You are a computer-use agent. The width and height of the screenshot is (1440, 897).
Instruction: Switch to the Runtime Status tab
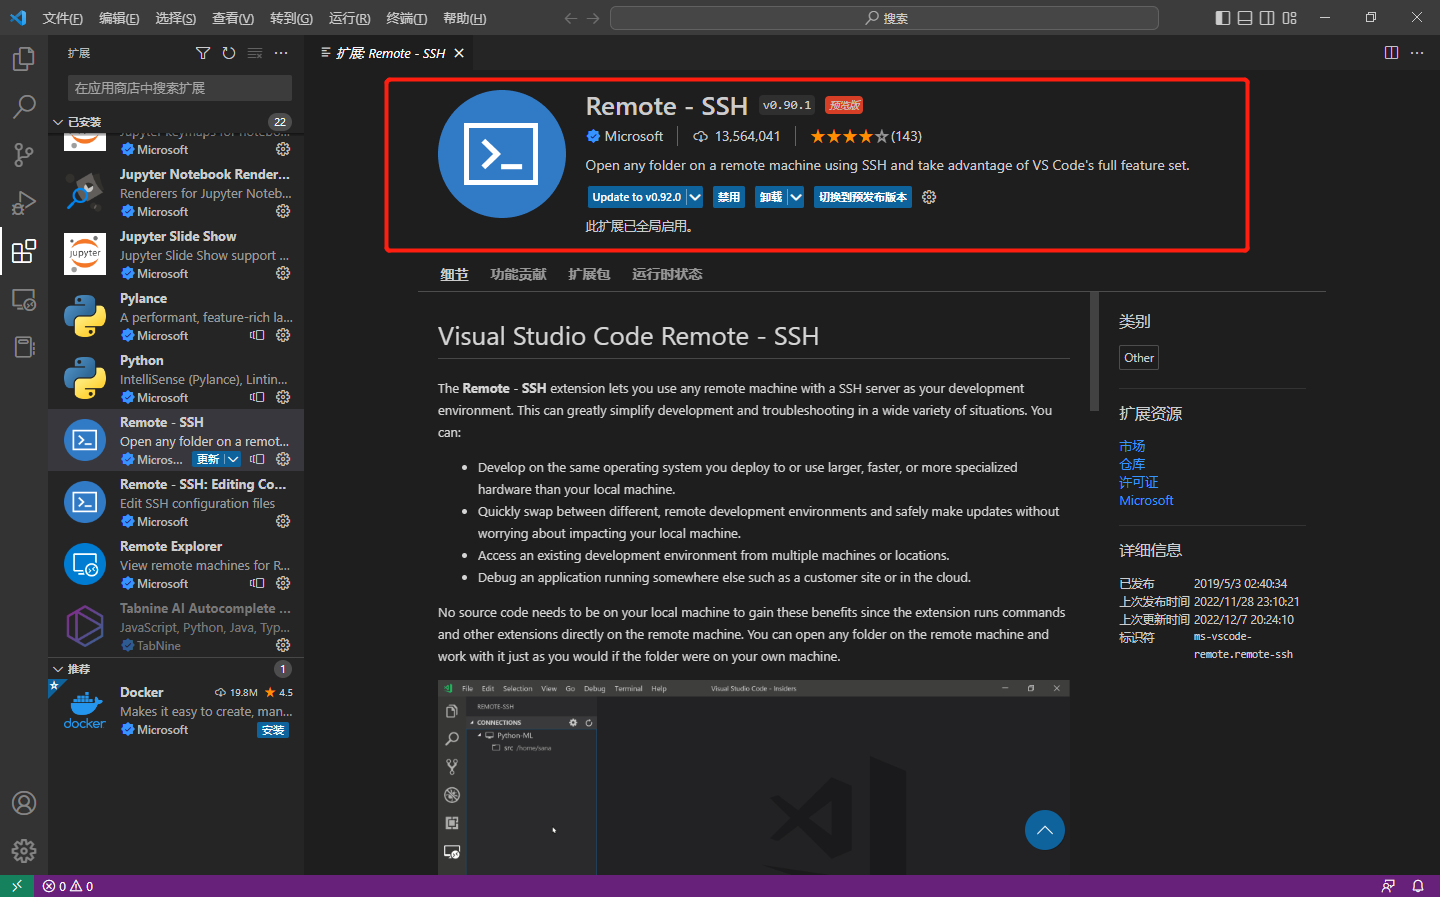[667, 274]
